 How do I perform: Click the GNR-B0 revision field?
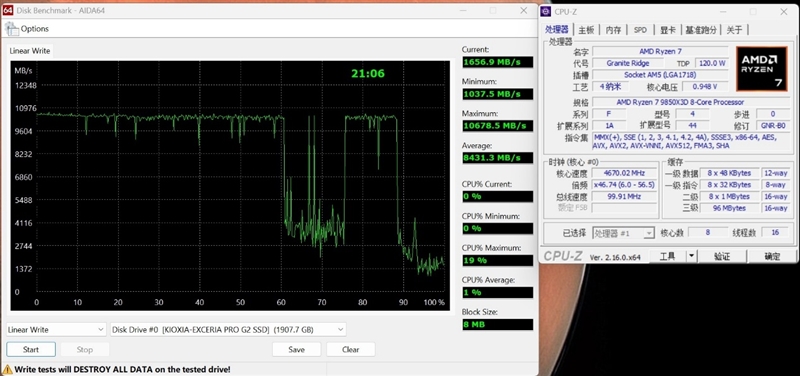[x=773, y=126]
